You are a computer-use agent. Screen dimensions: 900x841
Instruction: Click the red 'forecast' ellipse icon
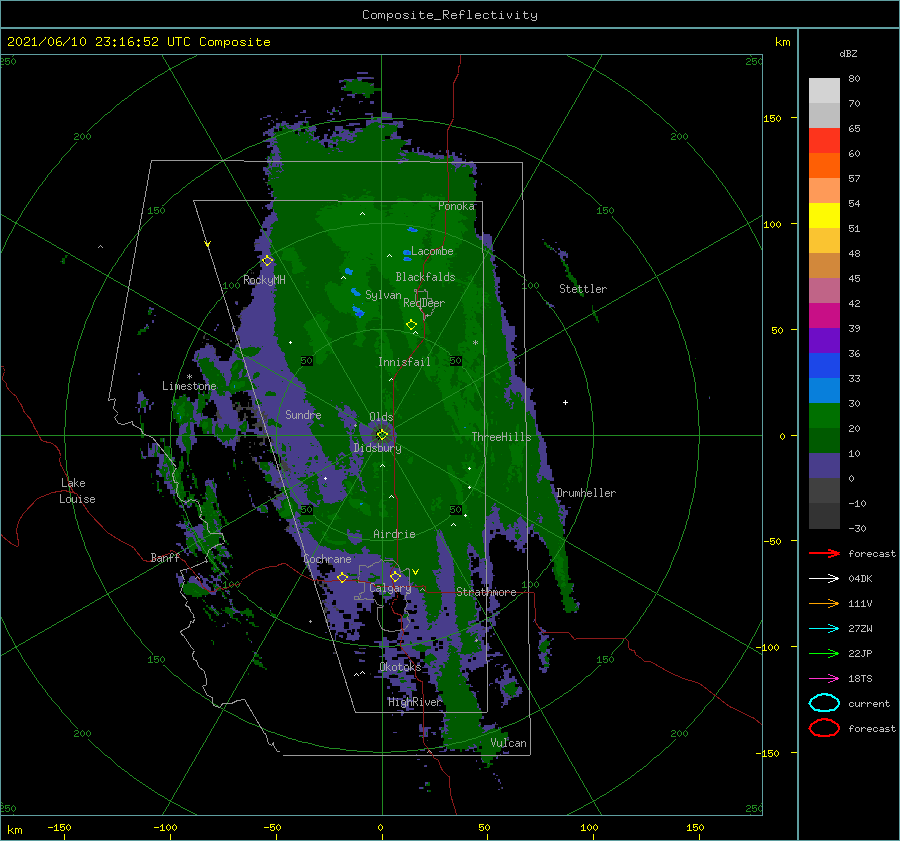pyautogui.click(x=824, y=728)
